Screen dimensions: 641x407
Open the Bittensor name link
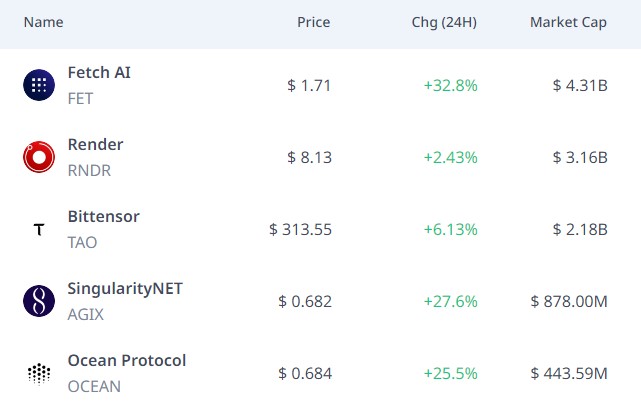tap(103, 216)
